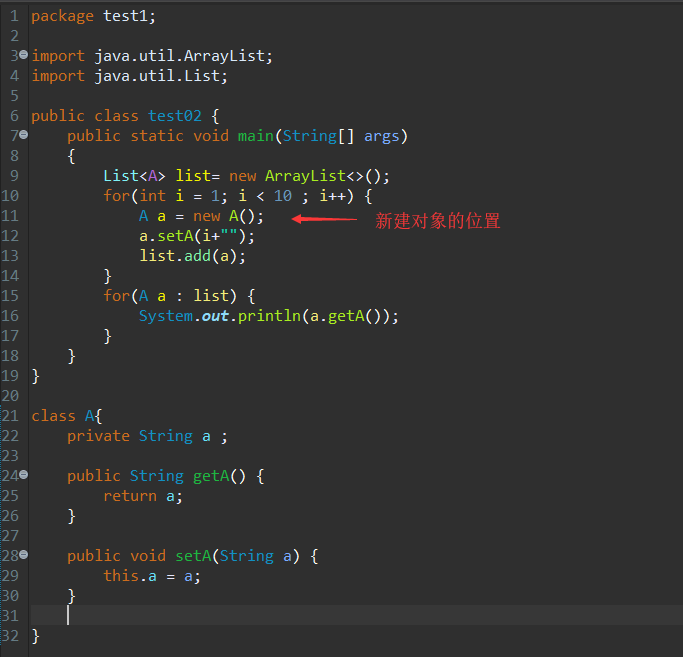Click 'private String a ;' field
The image size is (683, 657).
147,436
